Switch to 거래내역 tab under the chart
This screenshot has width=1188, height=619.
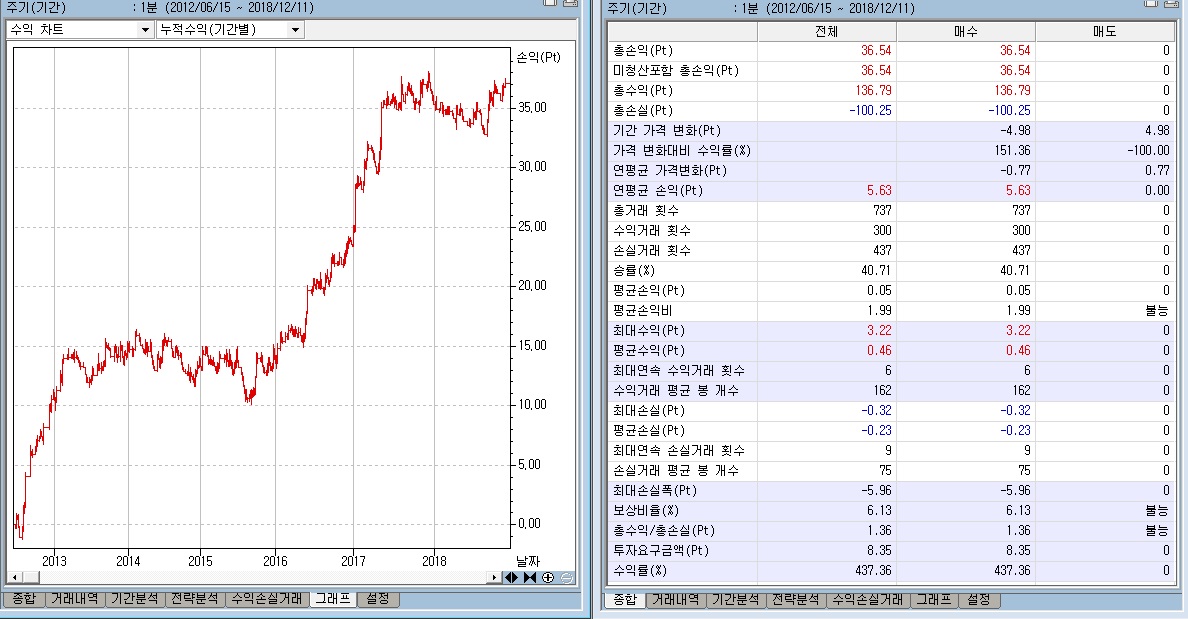75,599
